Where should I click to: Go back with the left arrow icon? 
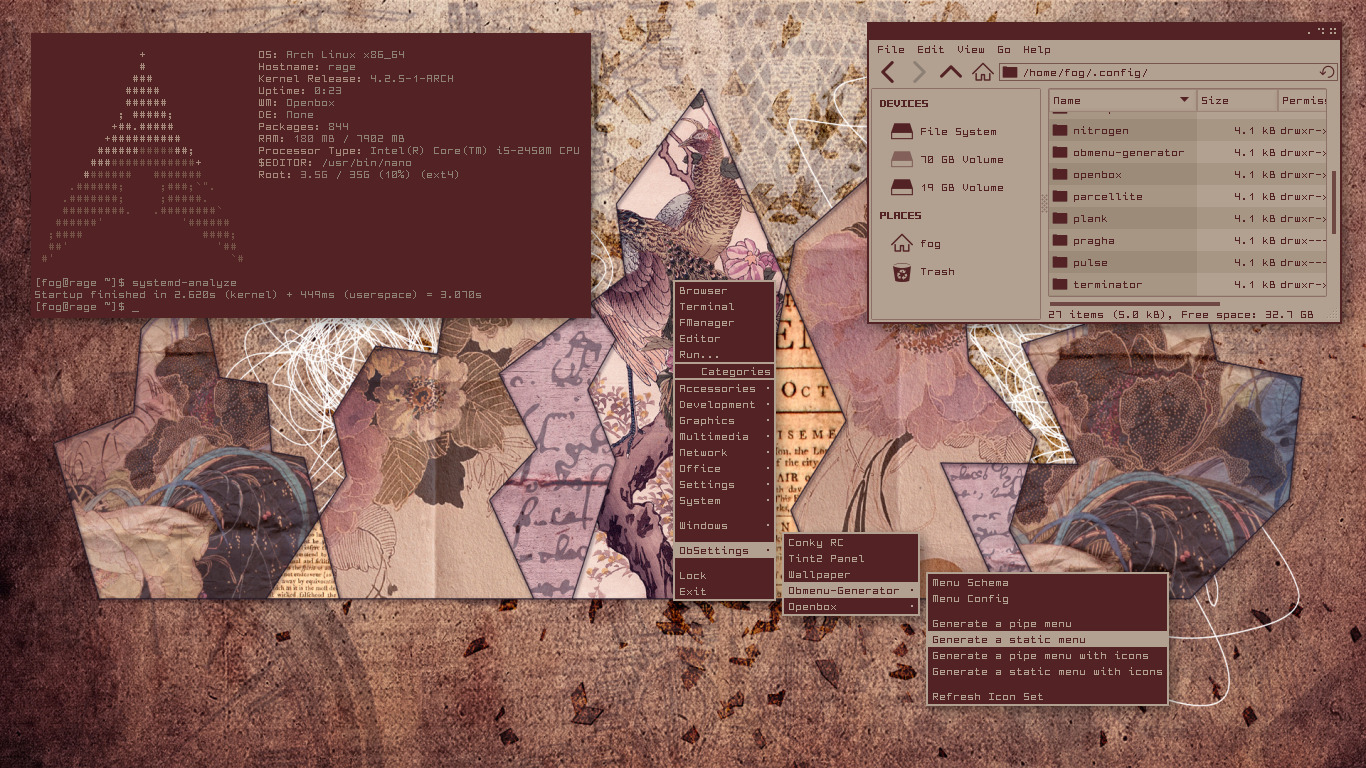coord(888,72)
